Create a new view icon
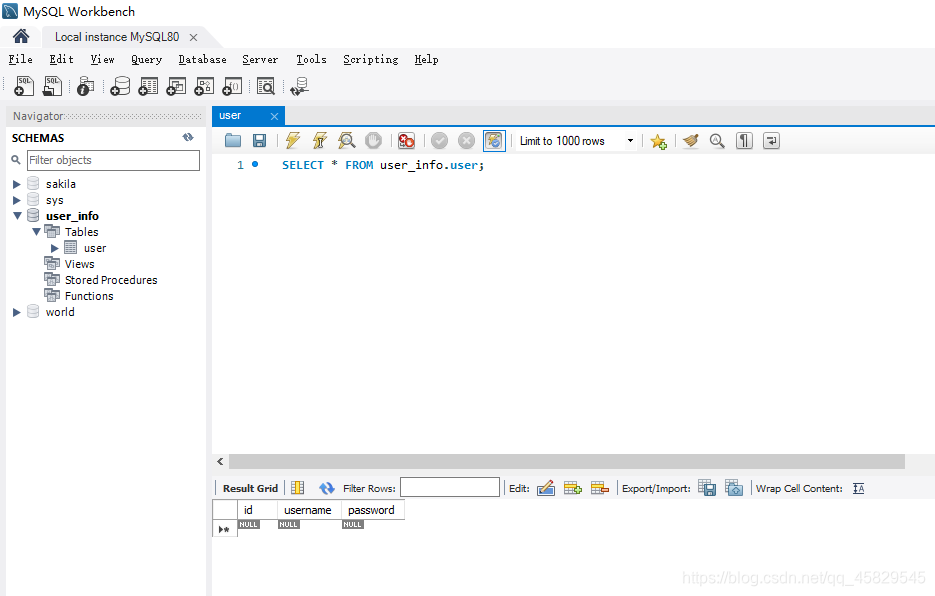935x596 pixels. point(176,87)
